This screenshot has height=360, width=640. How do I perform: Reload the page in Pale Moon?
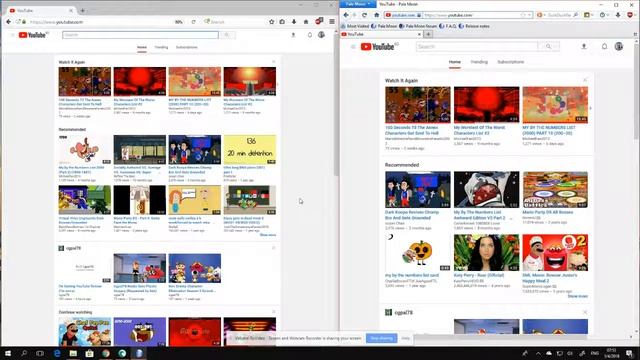point(364,15)
